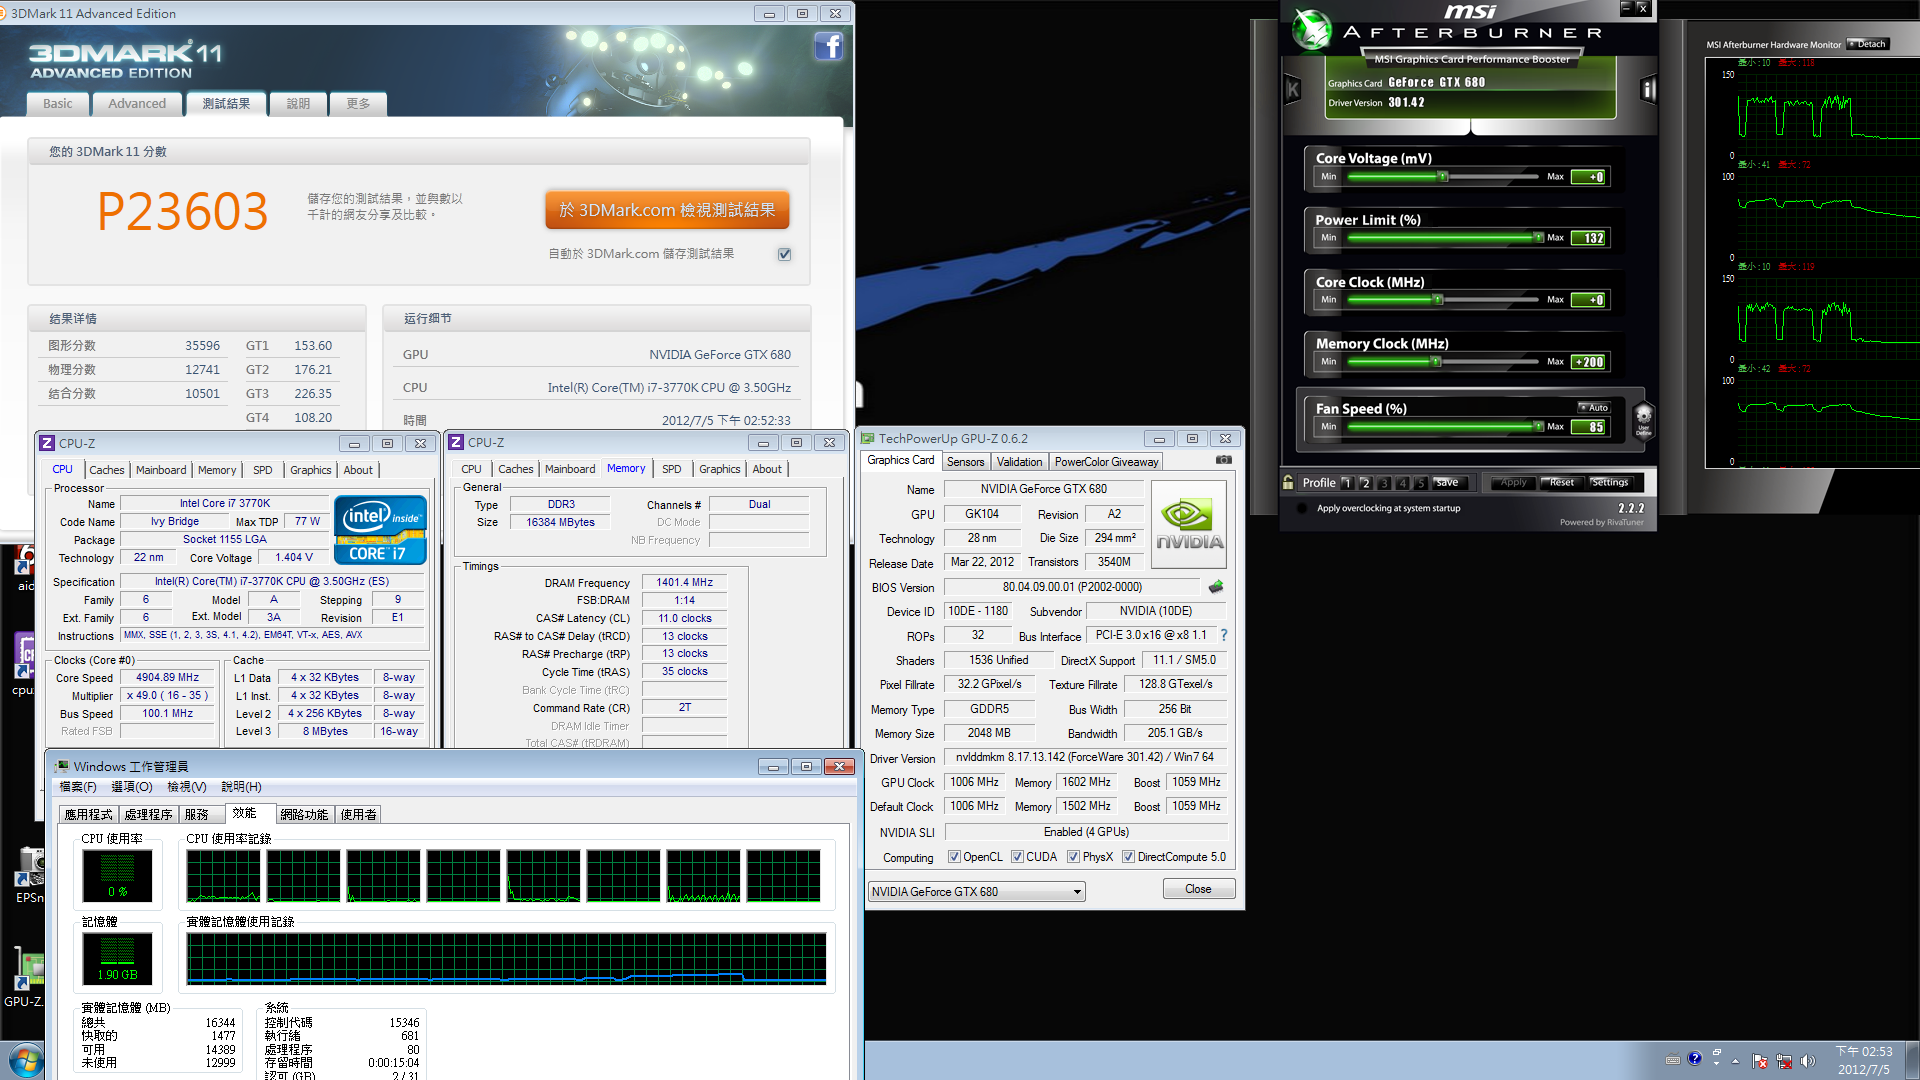Expand hidden tray icons arrow
Viewport: 1920px width, 1080px height.
[x=1735, y=1061]
